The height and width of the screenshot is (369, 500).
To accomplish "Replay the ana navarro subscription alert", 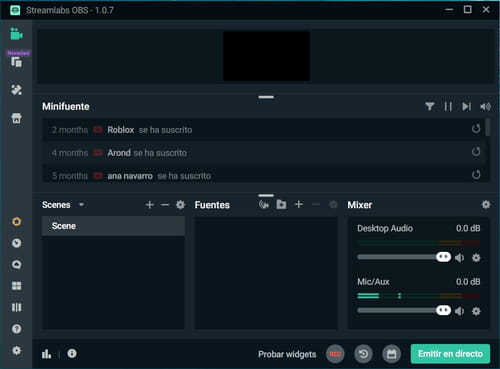I will (x=476, y=174).
